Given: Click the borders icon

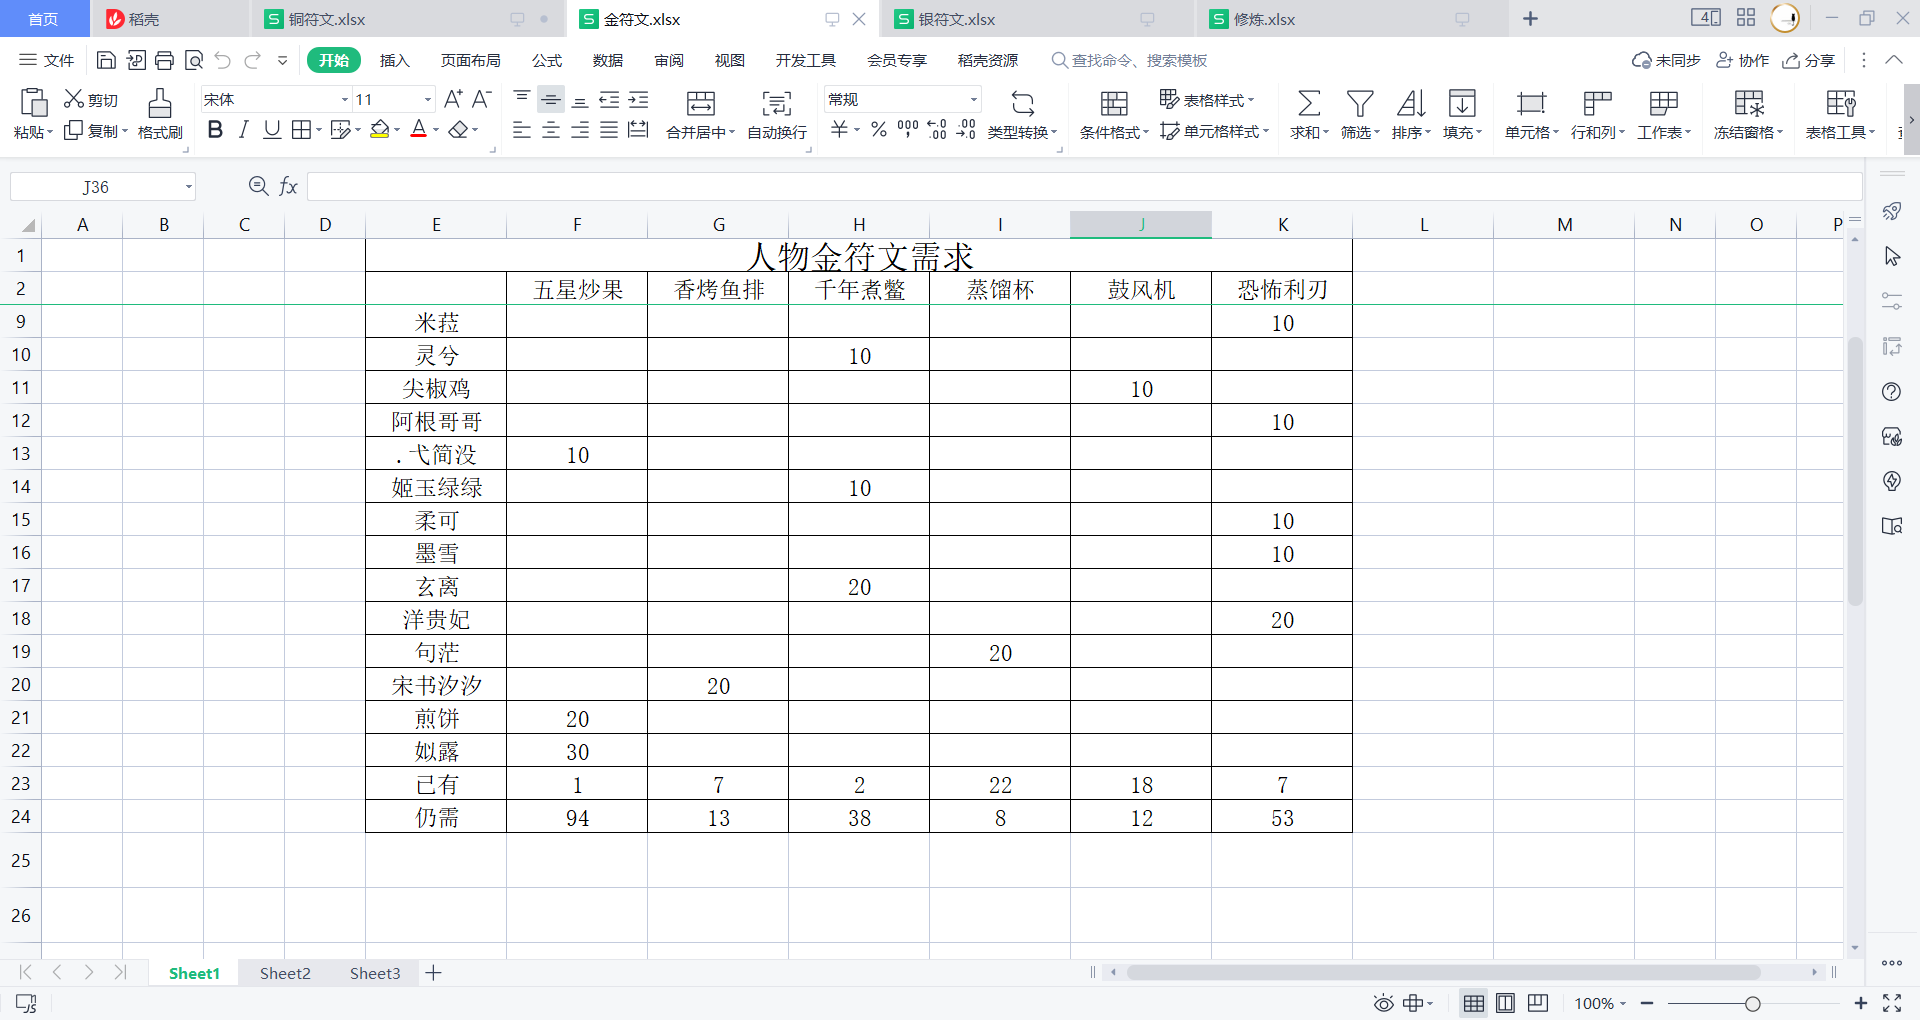Looking at the screenshot, I should pos(301,130).
